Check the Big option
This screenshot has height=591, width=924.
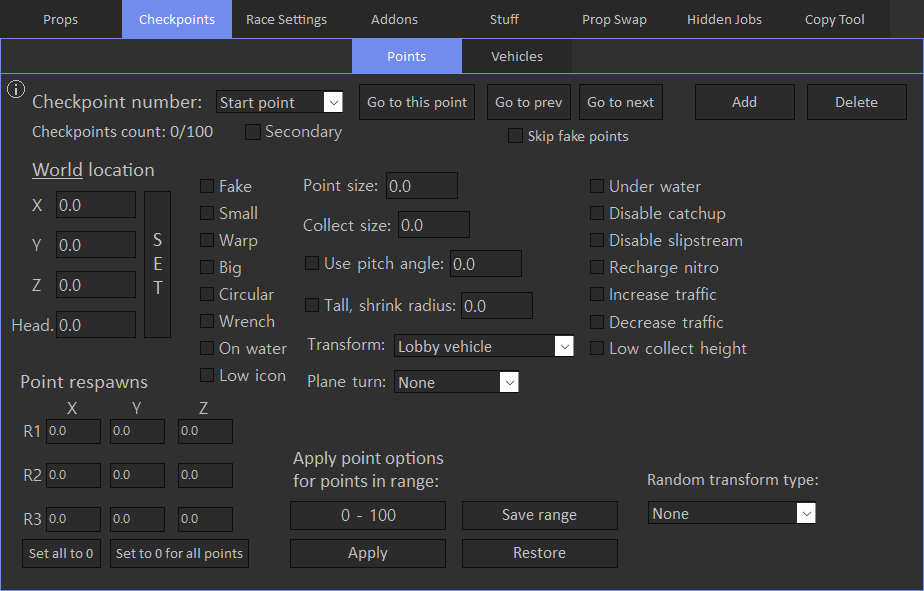207,267
